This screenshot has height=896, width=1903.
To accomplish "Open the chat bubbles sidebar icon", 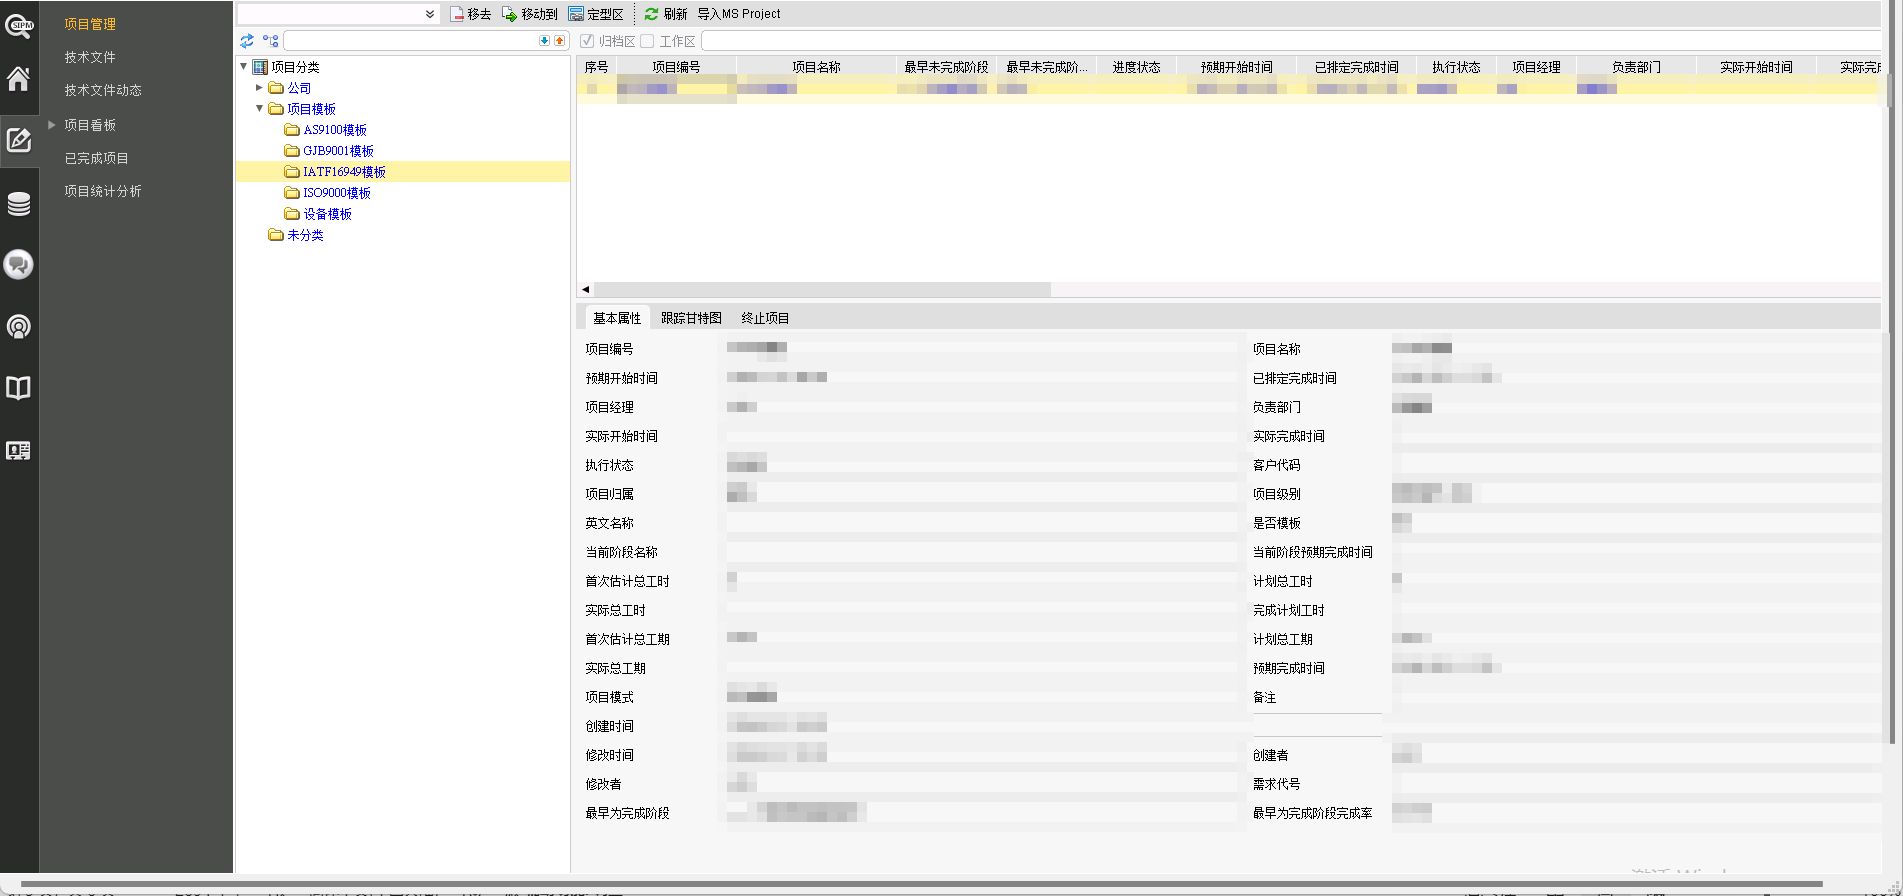I will [x=18, y=265].
